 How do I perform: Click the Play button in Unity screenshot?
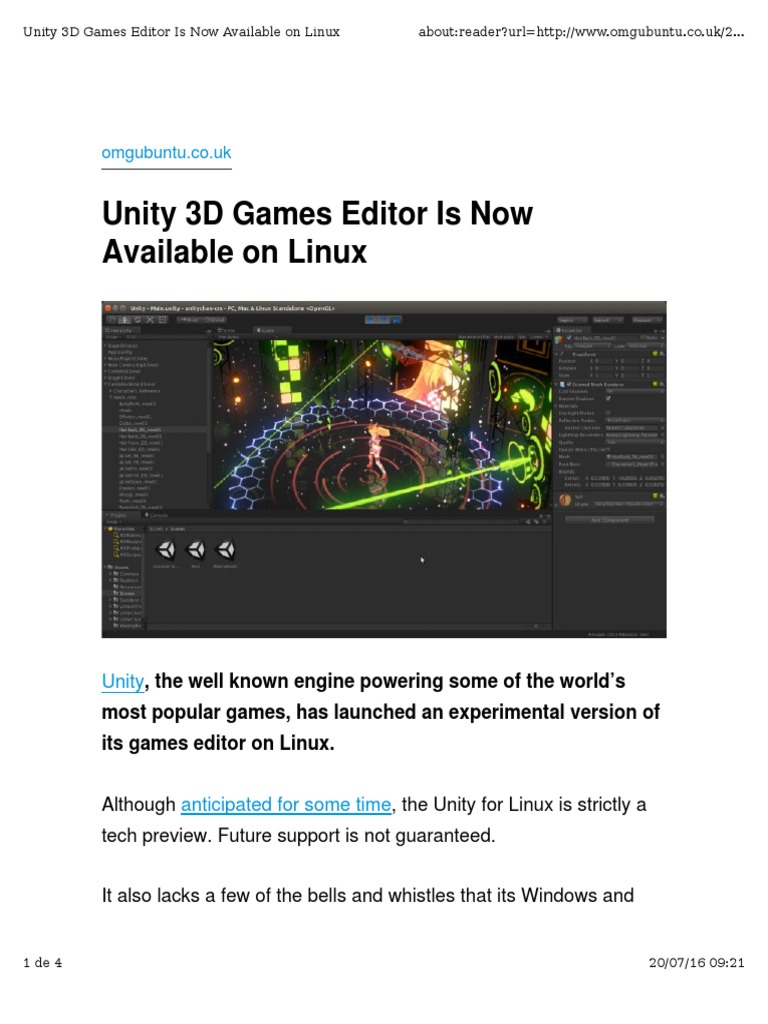pyautogui.click(x=372, y=319)
